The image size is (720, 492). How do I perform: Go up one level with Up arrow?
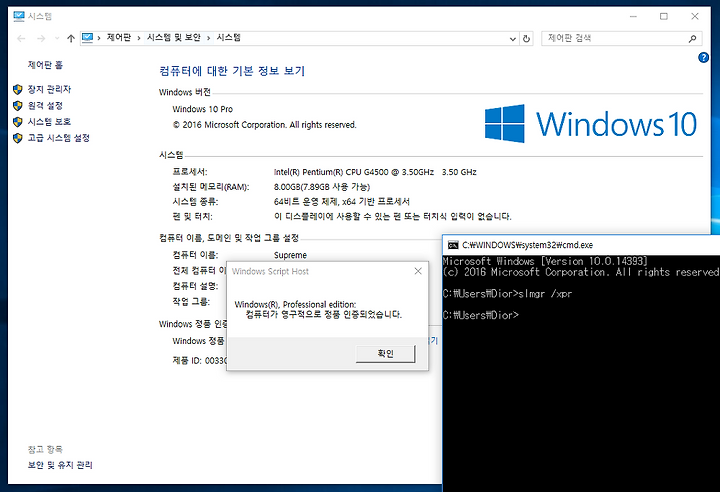pyautogui.click(x=71, y=39)
